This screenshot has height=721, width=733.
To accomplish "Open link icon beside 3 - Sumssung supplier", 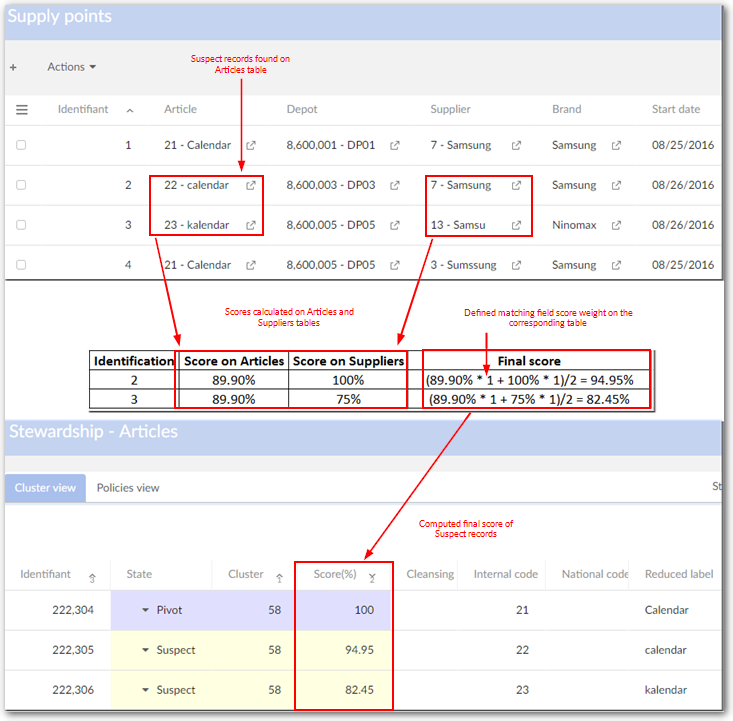I will (516, 266).
